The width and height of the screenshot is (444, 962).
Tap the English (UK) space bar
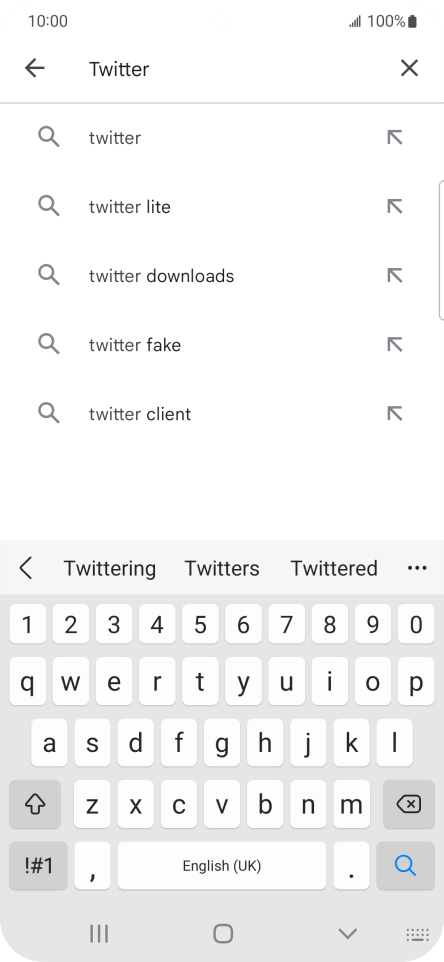[221, 866]
